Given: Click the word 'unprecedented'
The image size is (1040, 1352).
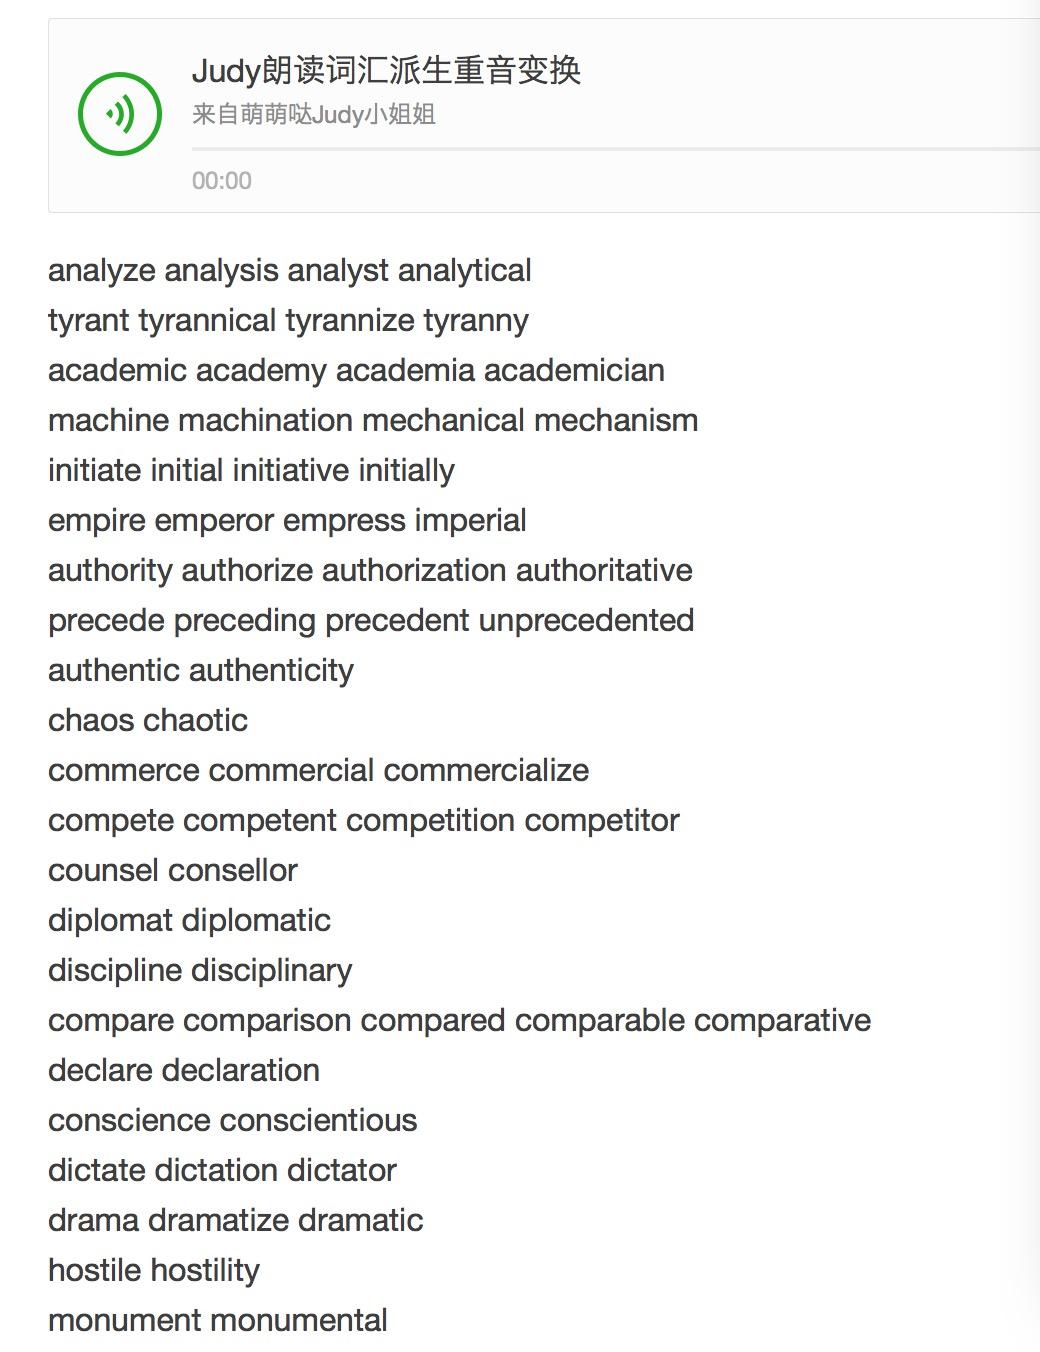Looking at the screenshot, I should point(586,621).
